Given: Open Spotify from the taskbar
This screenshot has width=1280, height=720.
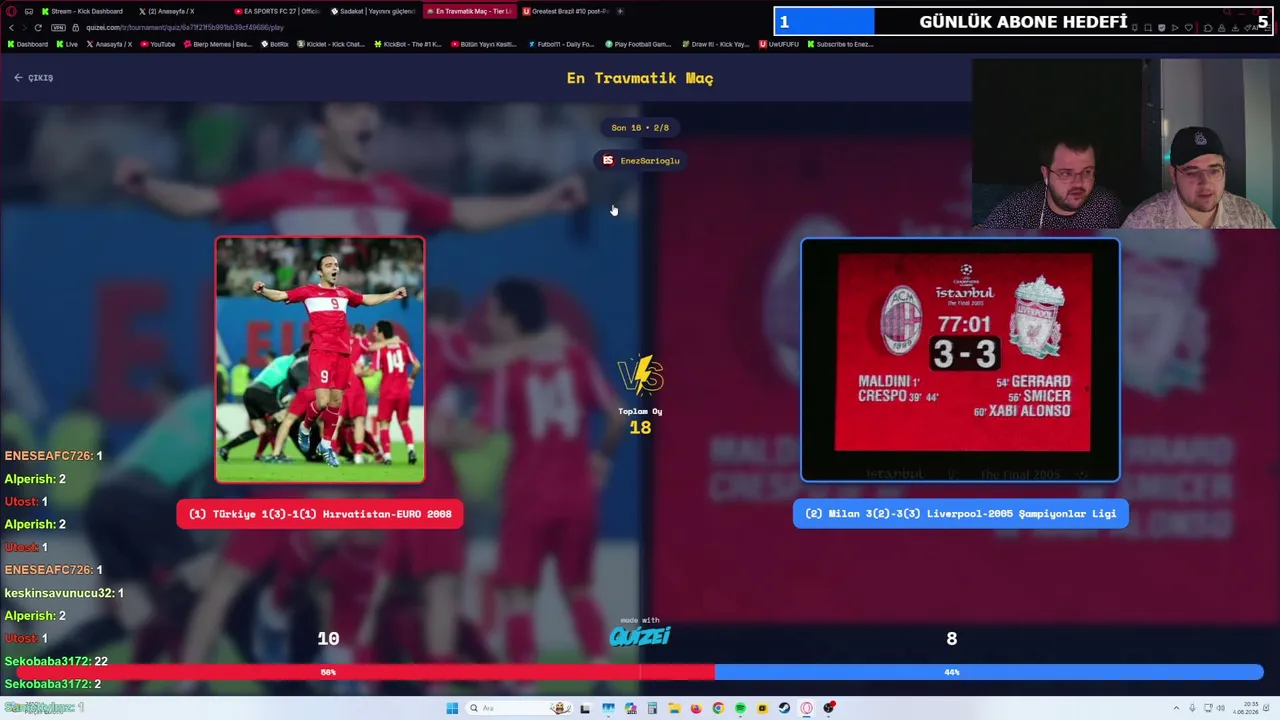Looking at the screenshot, I should 740,708.
